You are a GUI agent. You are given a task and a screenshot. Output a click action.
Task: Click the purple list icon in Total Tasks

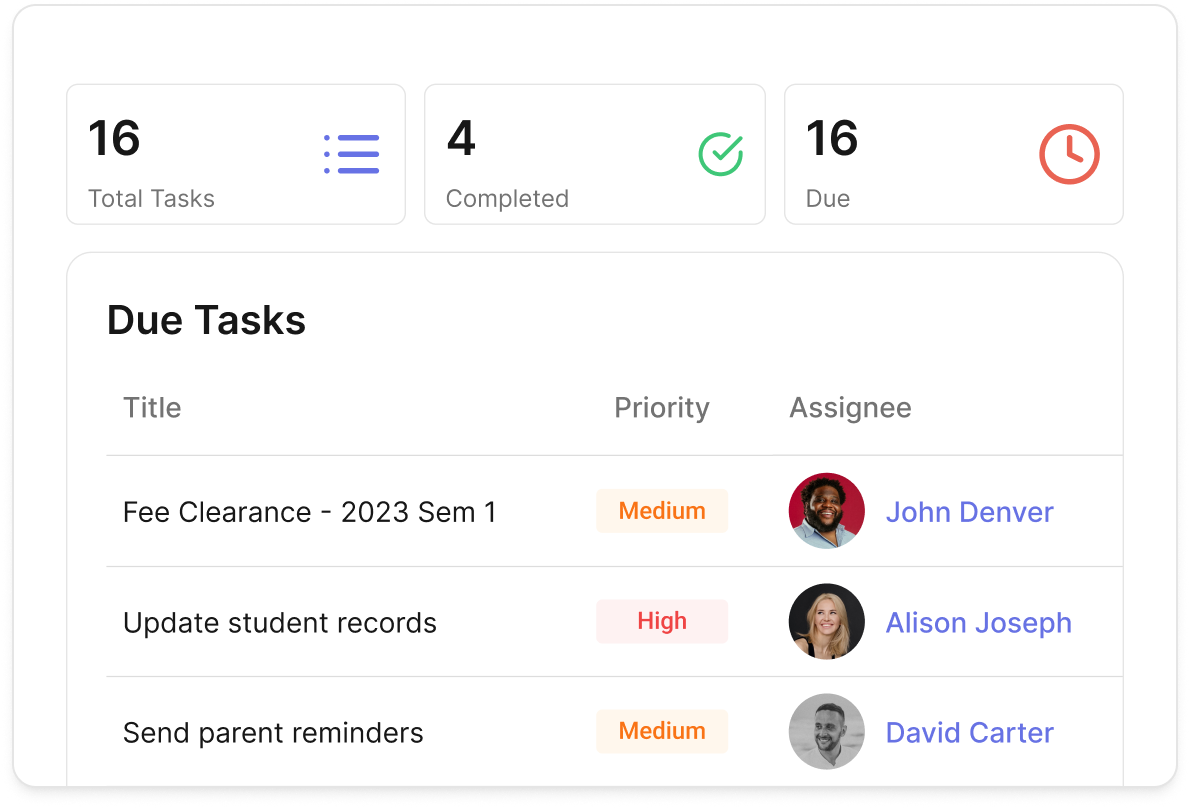pos(351,154)
